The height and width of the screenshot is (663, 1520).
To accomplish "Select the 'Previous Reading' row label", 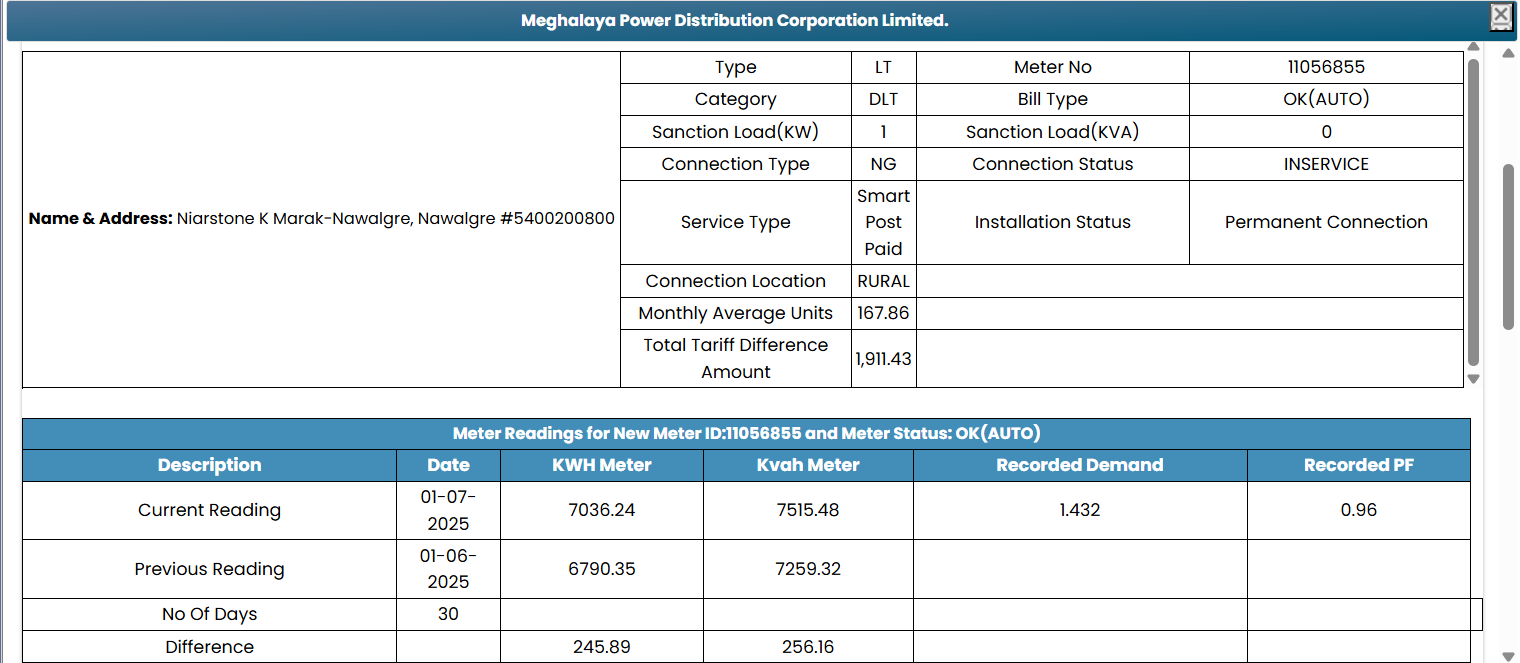I will 209,569.
